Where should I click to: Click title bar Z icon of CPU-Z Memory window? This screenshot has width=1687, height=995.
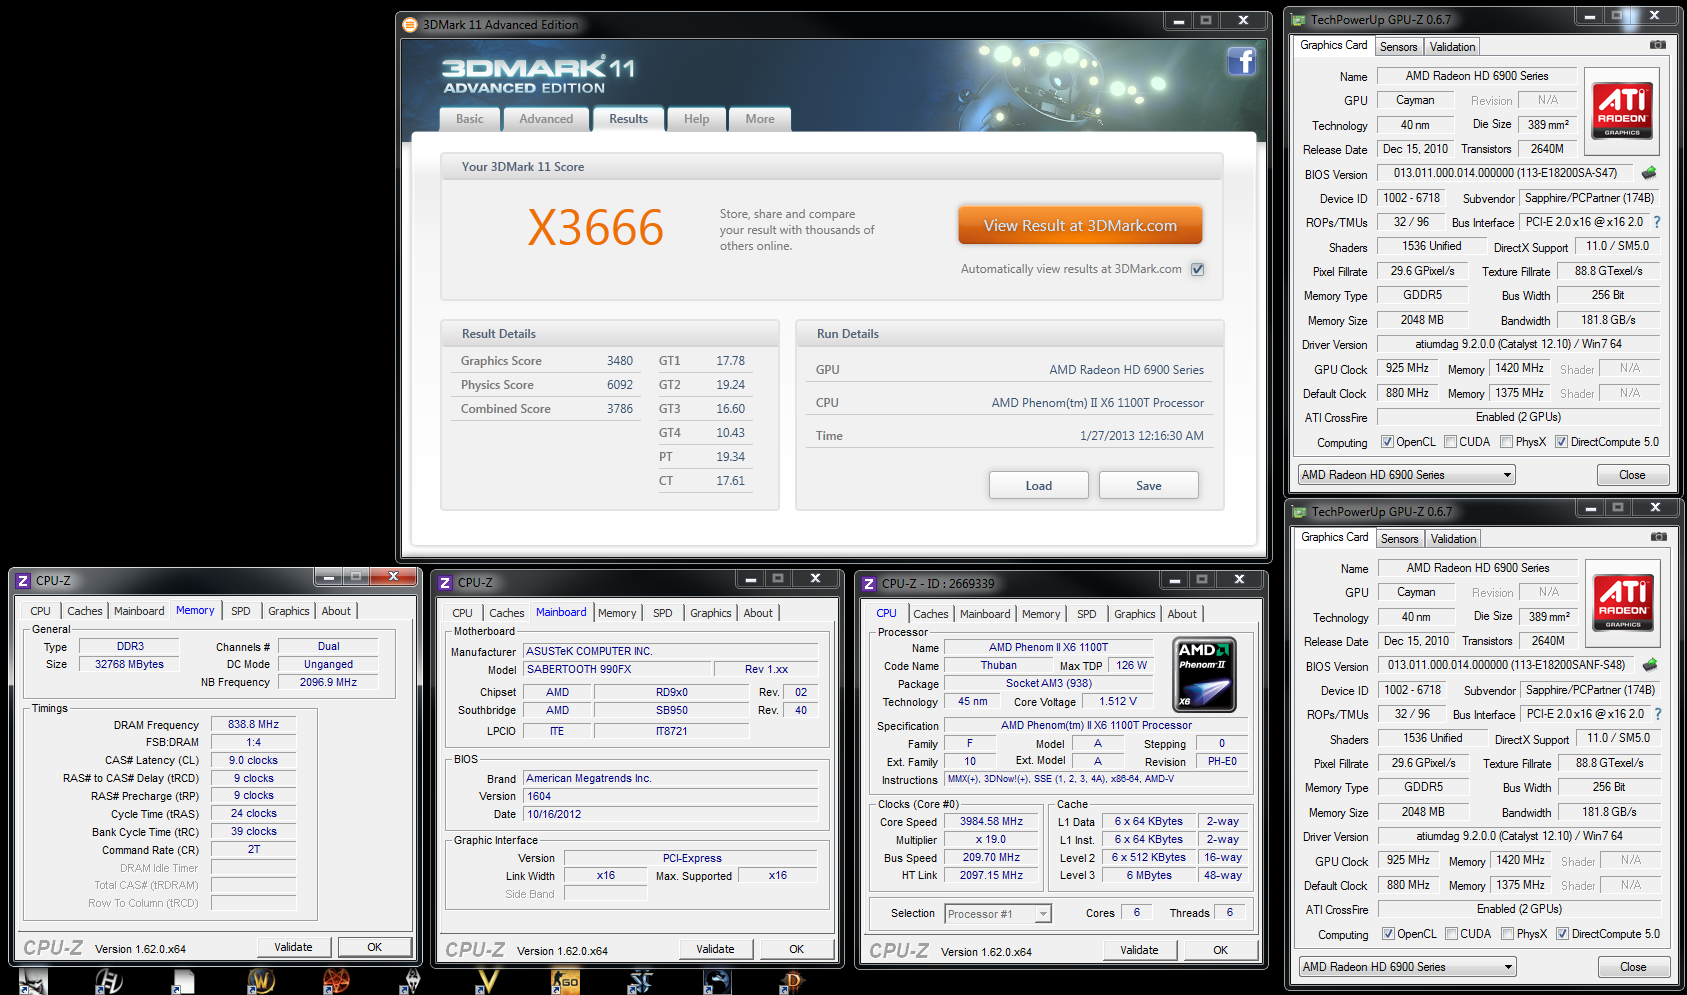pos(23,580)
